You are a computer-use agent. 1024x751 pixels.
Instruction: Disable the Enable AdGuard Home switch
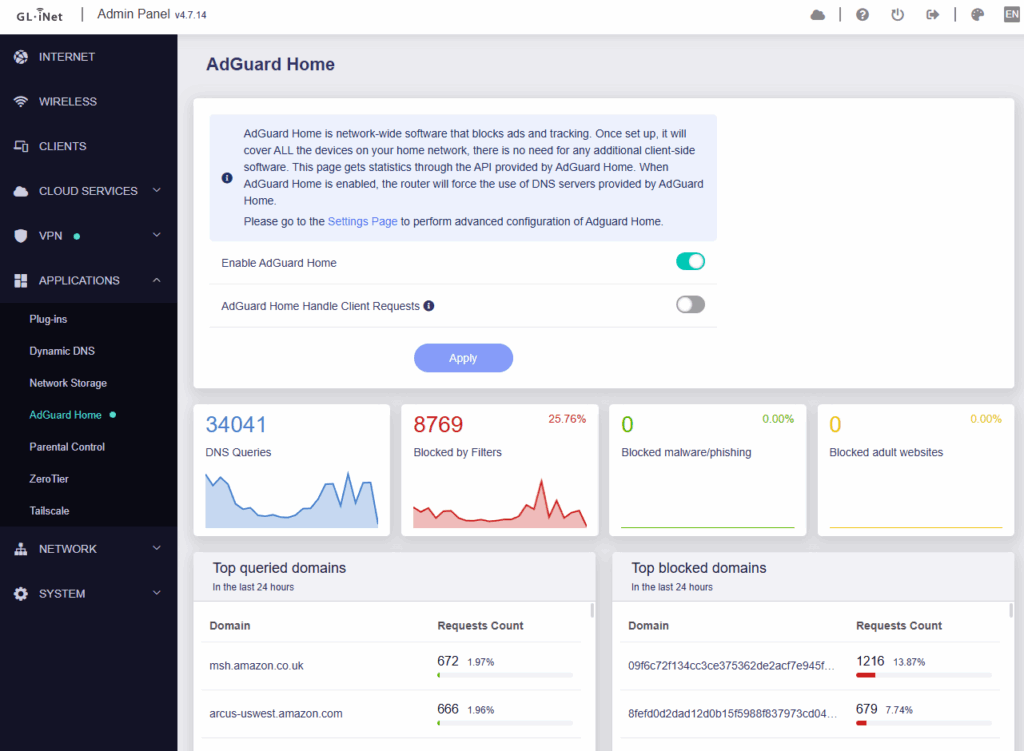click(x=690, y=262)
